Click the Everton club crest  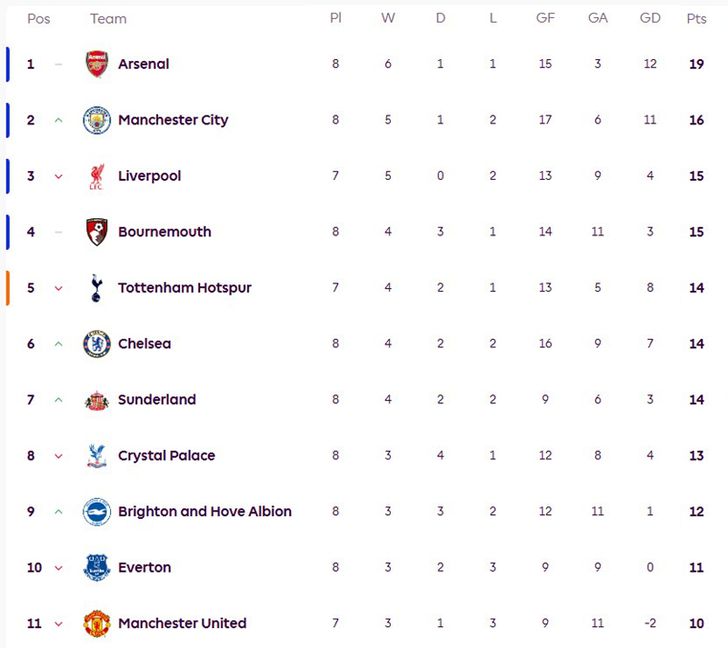(97, 568)
